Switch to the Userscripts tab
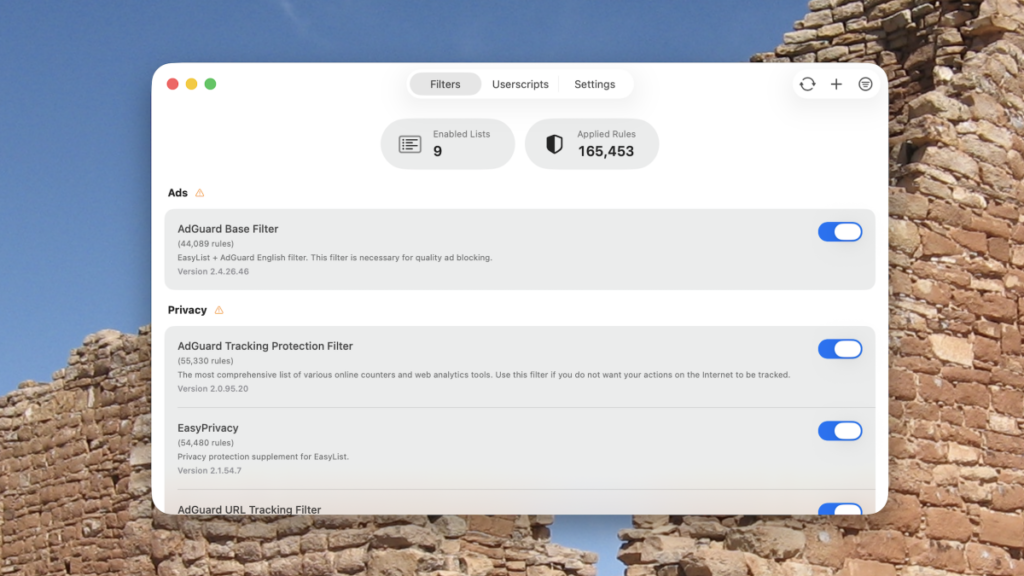Viewport: 1024px width, 576px height. click(x=520, y=84)
